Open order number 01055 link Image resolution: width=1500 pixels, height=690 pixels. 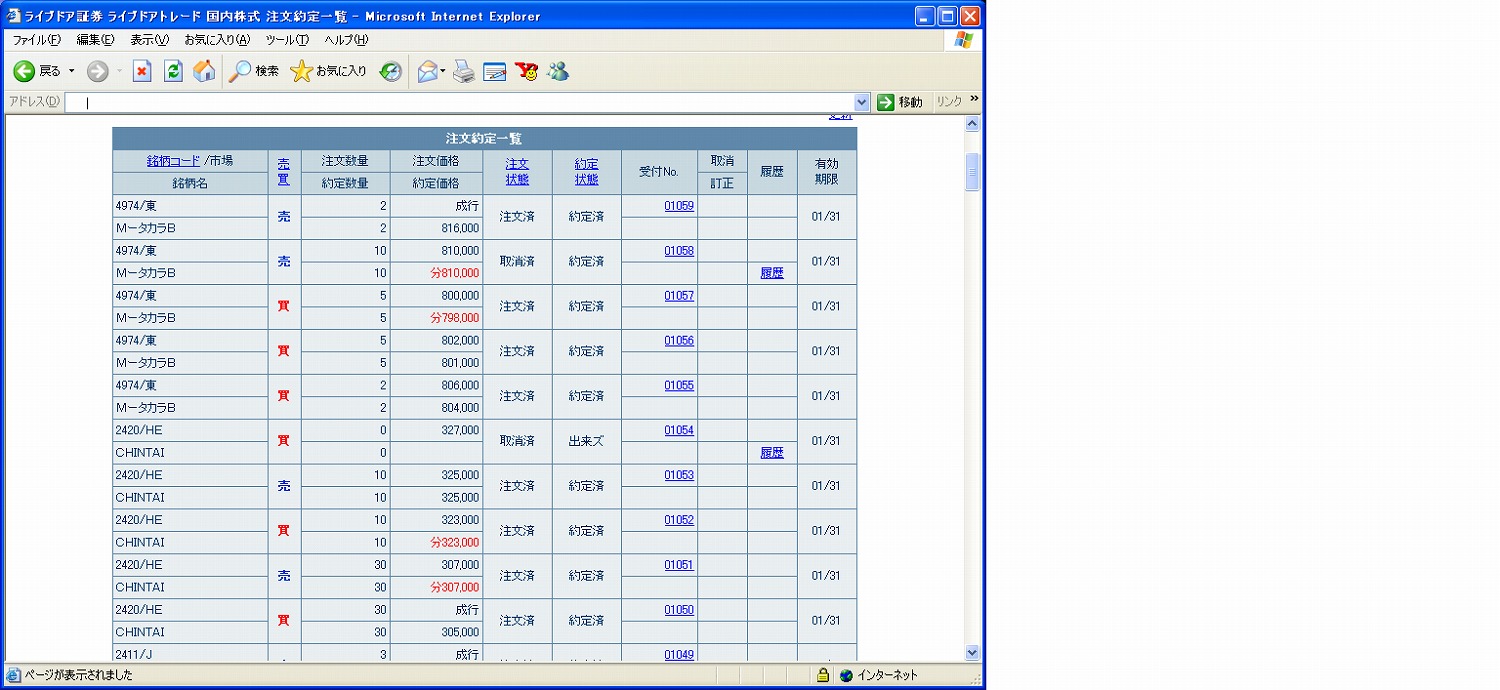pyautogui.click(x=679, y=386)
